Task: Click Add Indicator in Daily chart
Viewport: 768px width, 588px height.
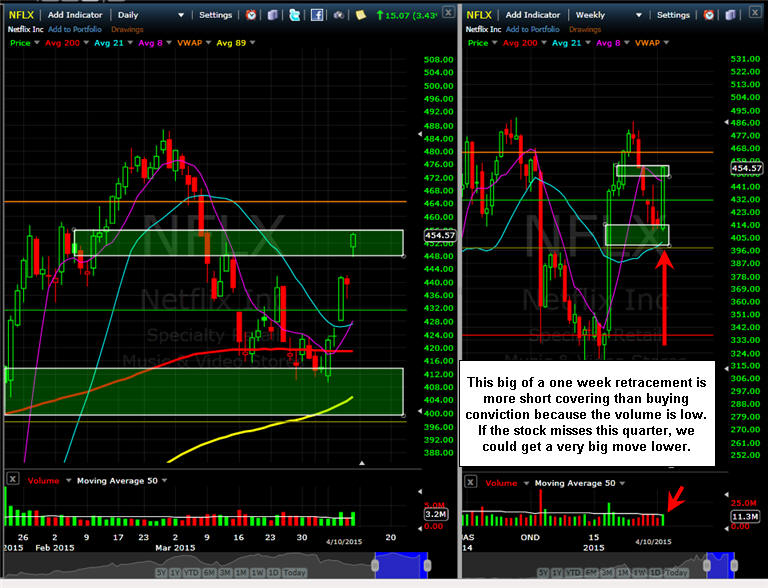Action: pyautogui.click(x=75, y=15)
